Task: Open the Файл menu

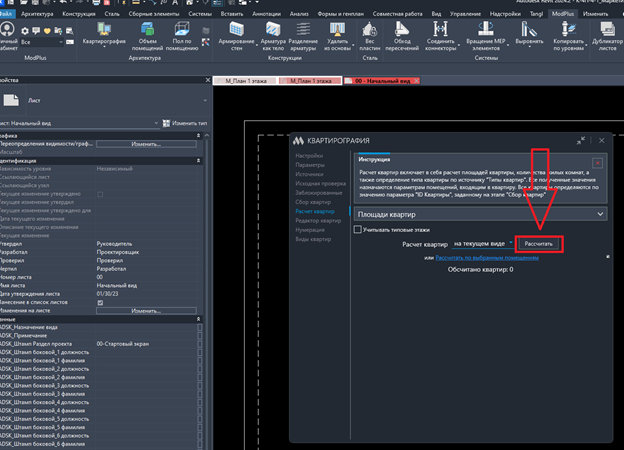Action: (6, 14)
